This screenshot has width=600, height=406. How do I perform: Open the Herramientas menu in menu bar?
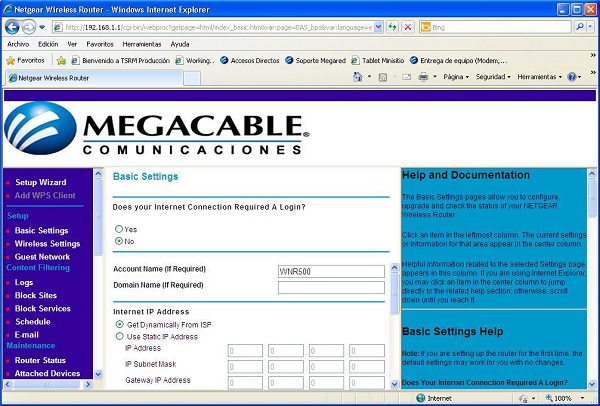click(142, 44)
